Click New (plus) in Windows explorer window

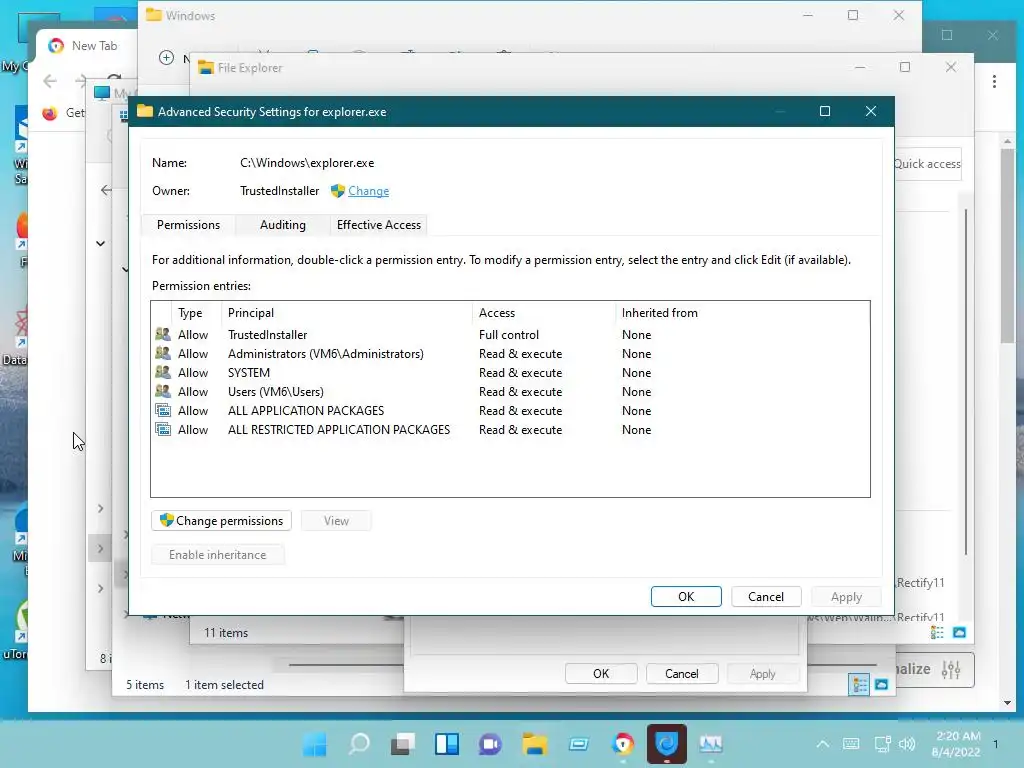(x=167, y=57)
